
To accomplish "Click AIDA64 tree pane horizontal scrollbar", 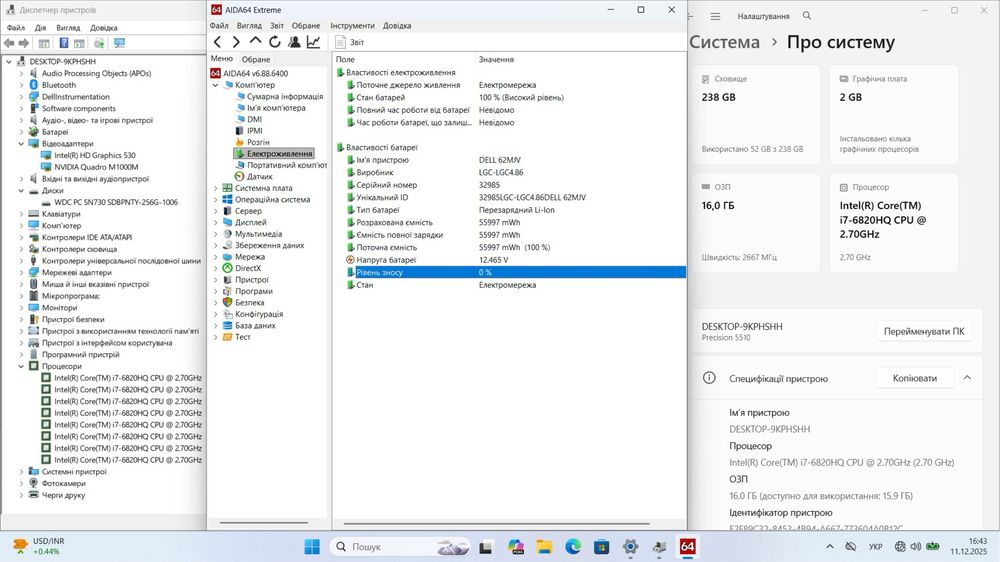I will pyautogui.click(x=264, y=523).
